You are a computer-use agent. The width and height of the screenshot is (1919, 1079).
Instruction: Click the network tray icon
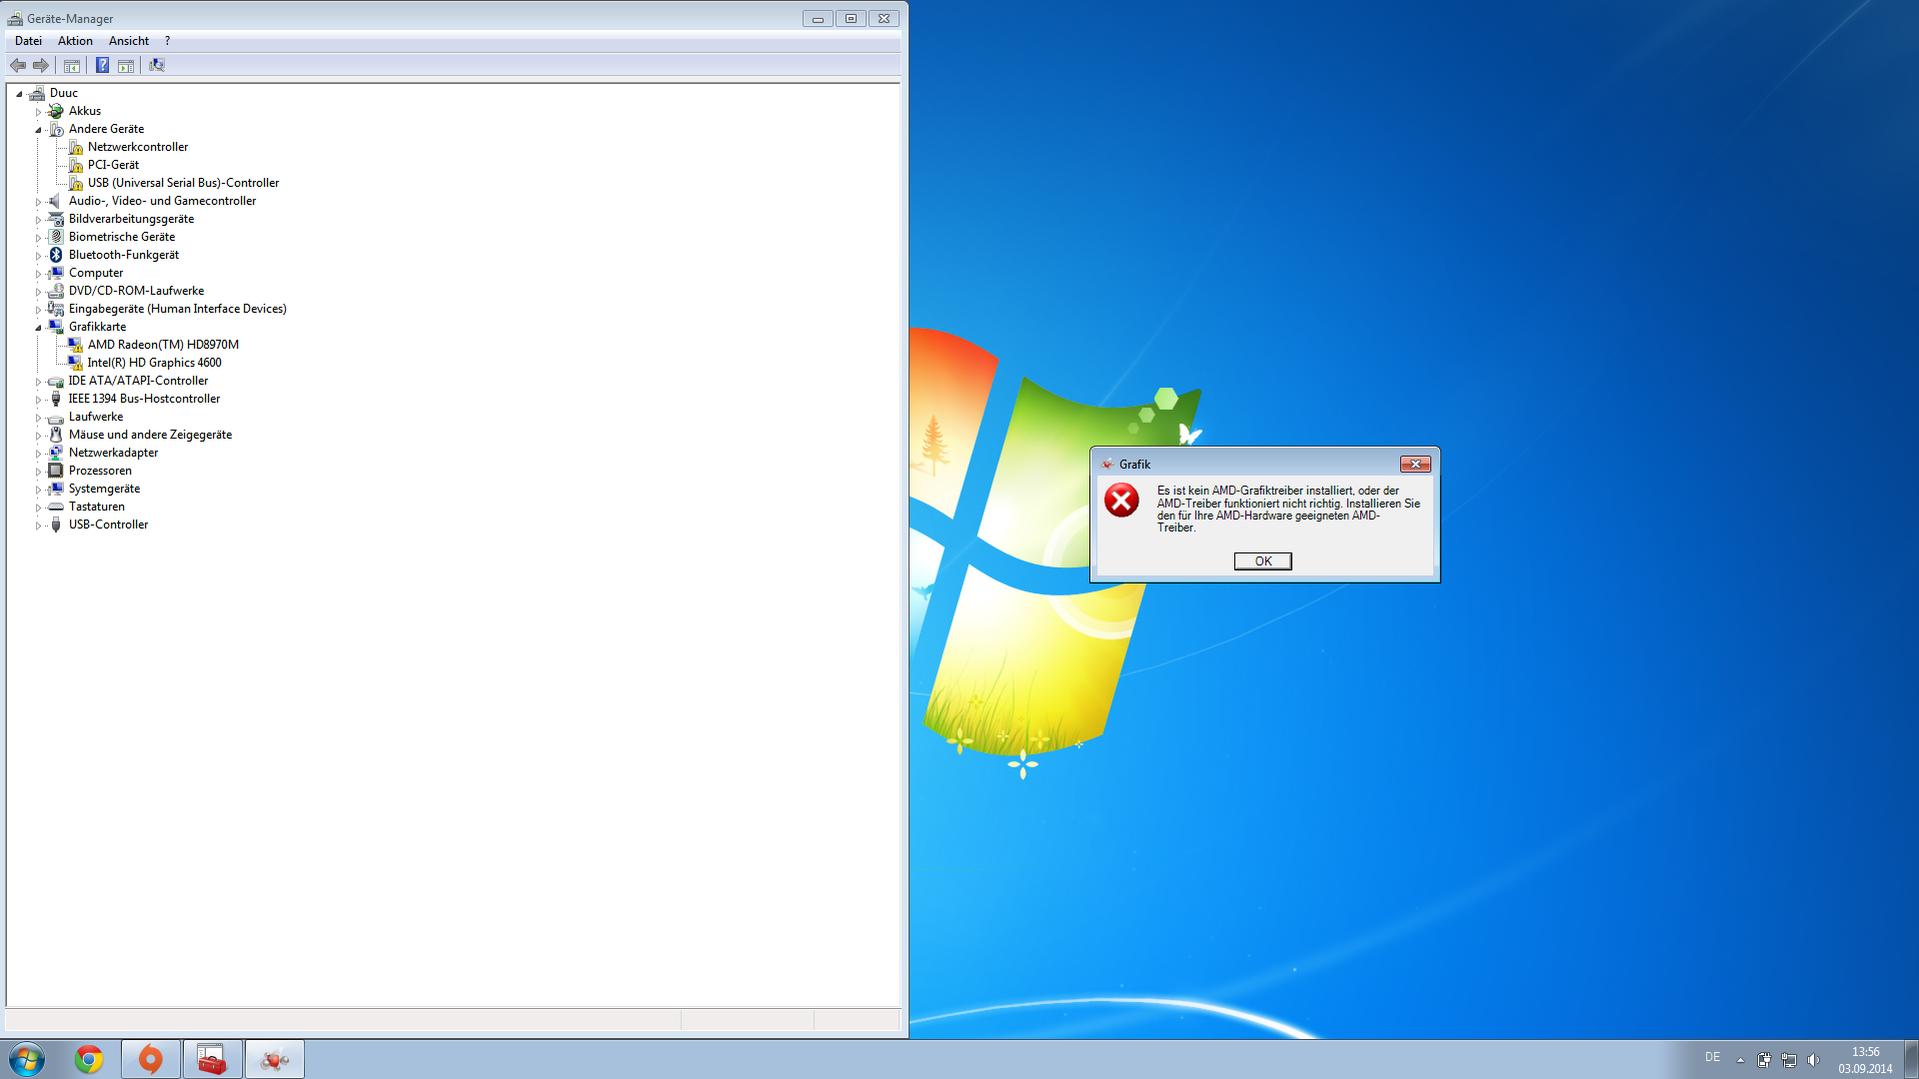[x=1788, y=1059]
